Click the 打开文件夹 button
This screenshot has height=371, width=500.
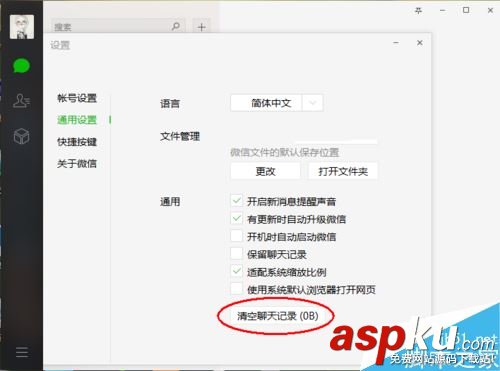(343, 171)
